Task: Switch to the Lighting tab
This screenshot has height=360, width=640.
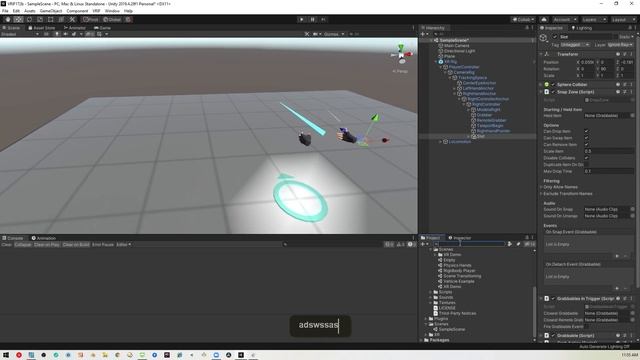Action: (582, 28)
